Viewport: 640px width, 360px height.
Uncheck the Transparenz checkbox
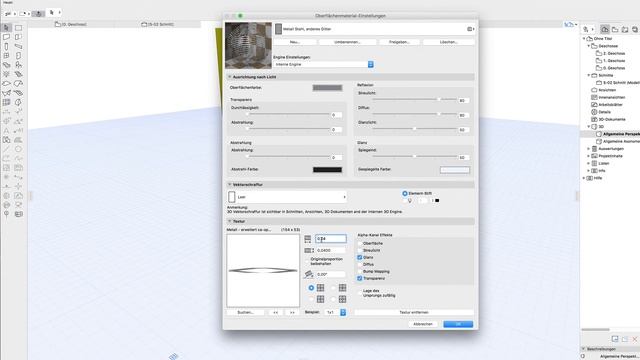pyautogui.click(x=360, y=278)
